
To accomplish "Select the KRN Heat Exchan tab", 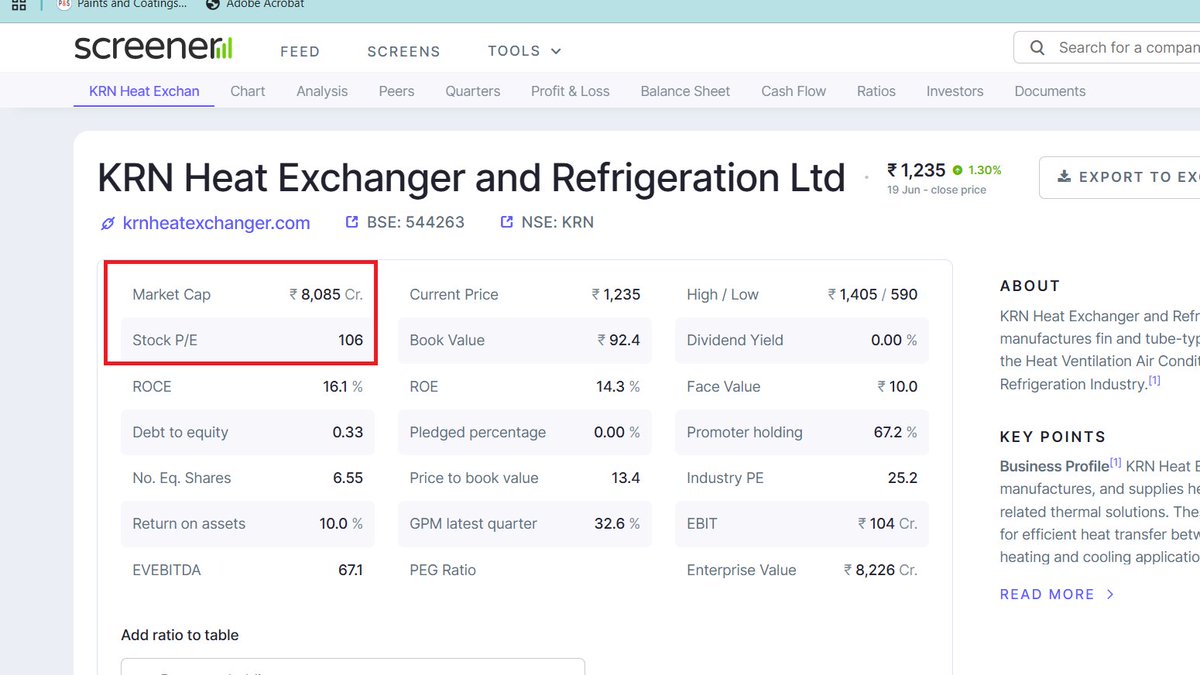I will click(144, 91).
